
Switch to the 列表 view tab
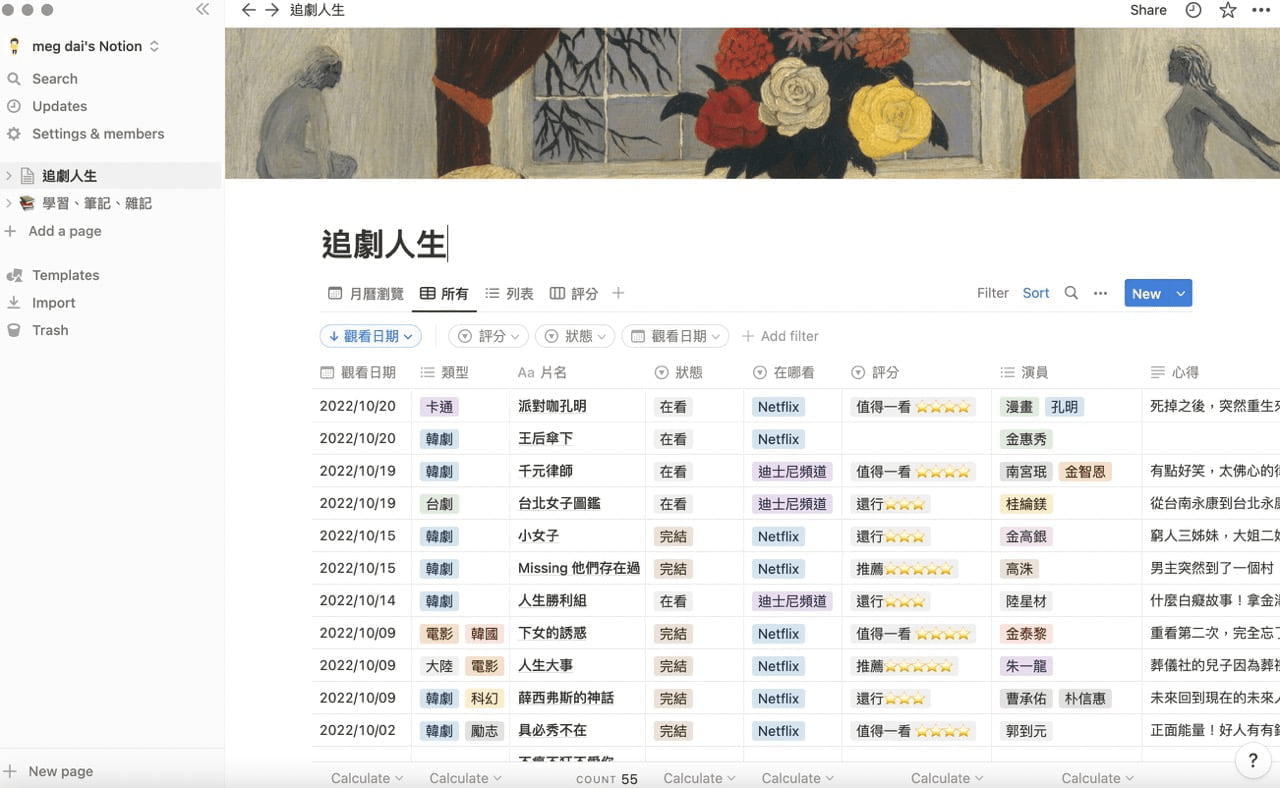(x=509, y=293)
